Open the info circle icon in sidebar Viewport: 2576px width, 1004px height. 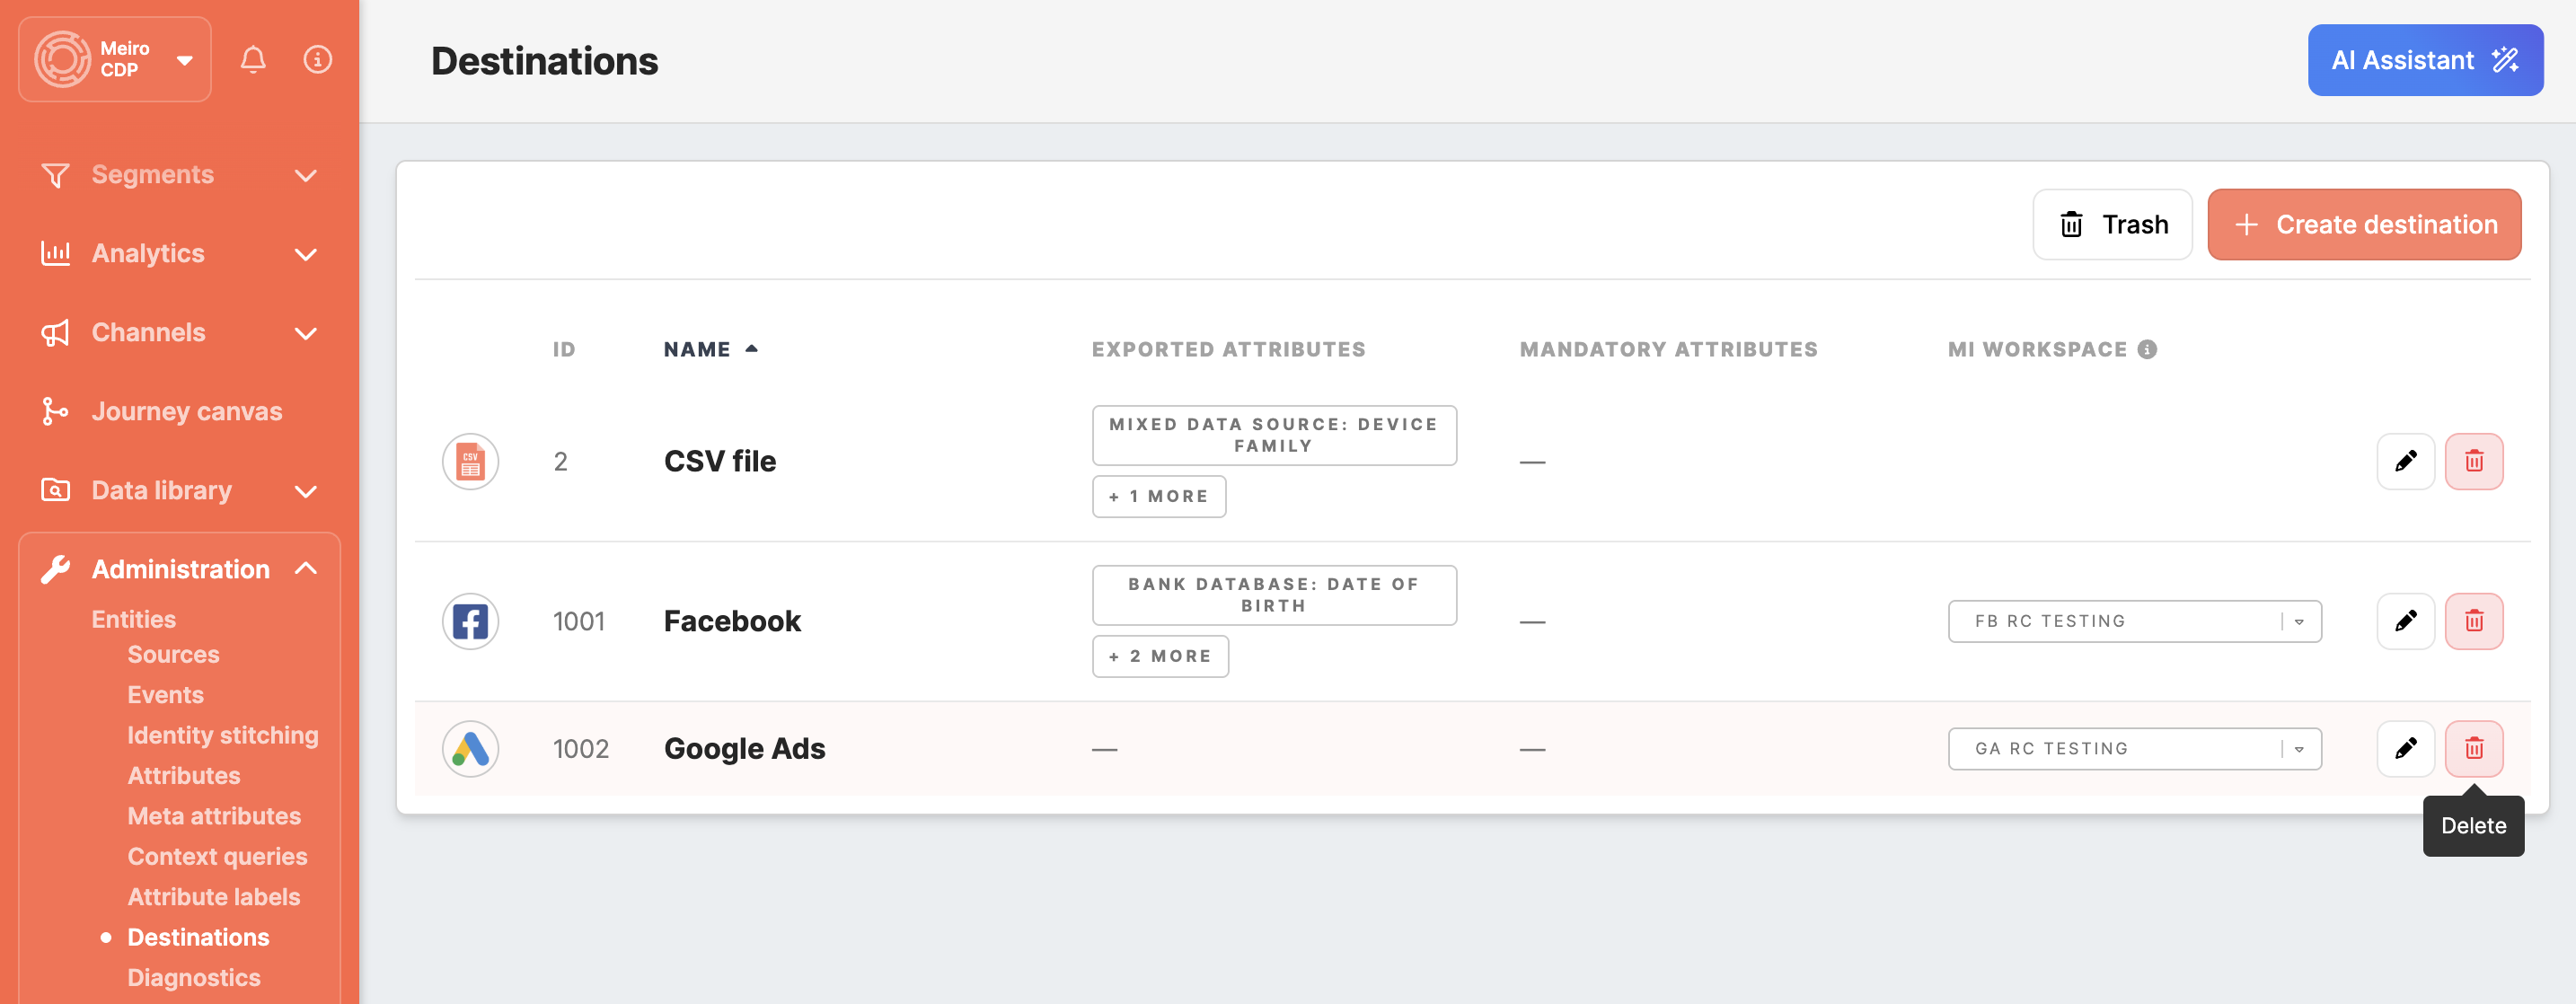[x=318, y=60]
